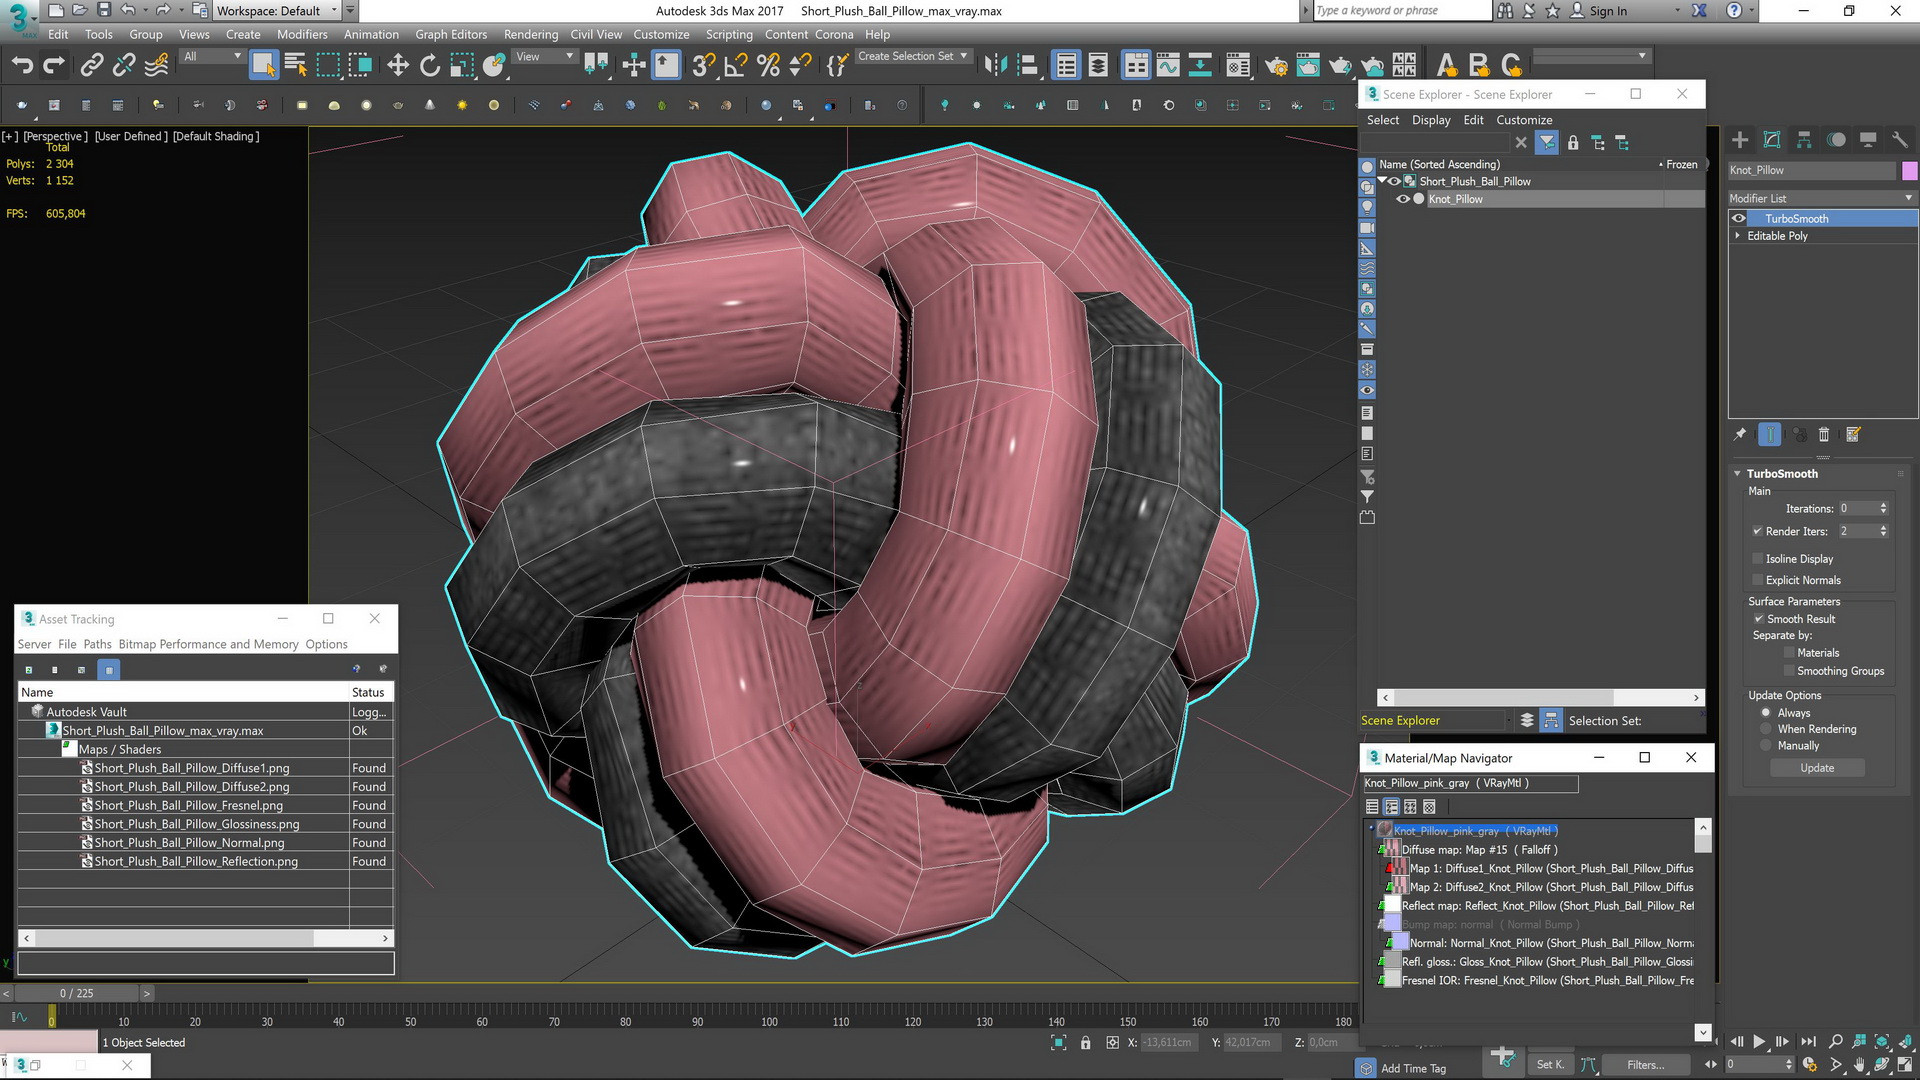The height and width of the screenshot is (1080, 1920).
Task: Enable the Isoline Display checkbox
Action: pos(1758,559)
